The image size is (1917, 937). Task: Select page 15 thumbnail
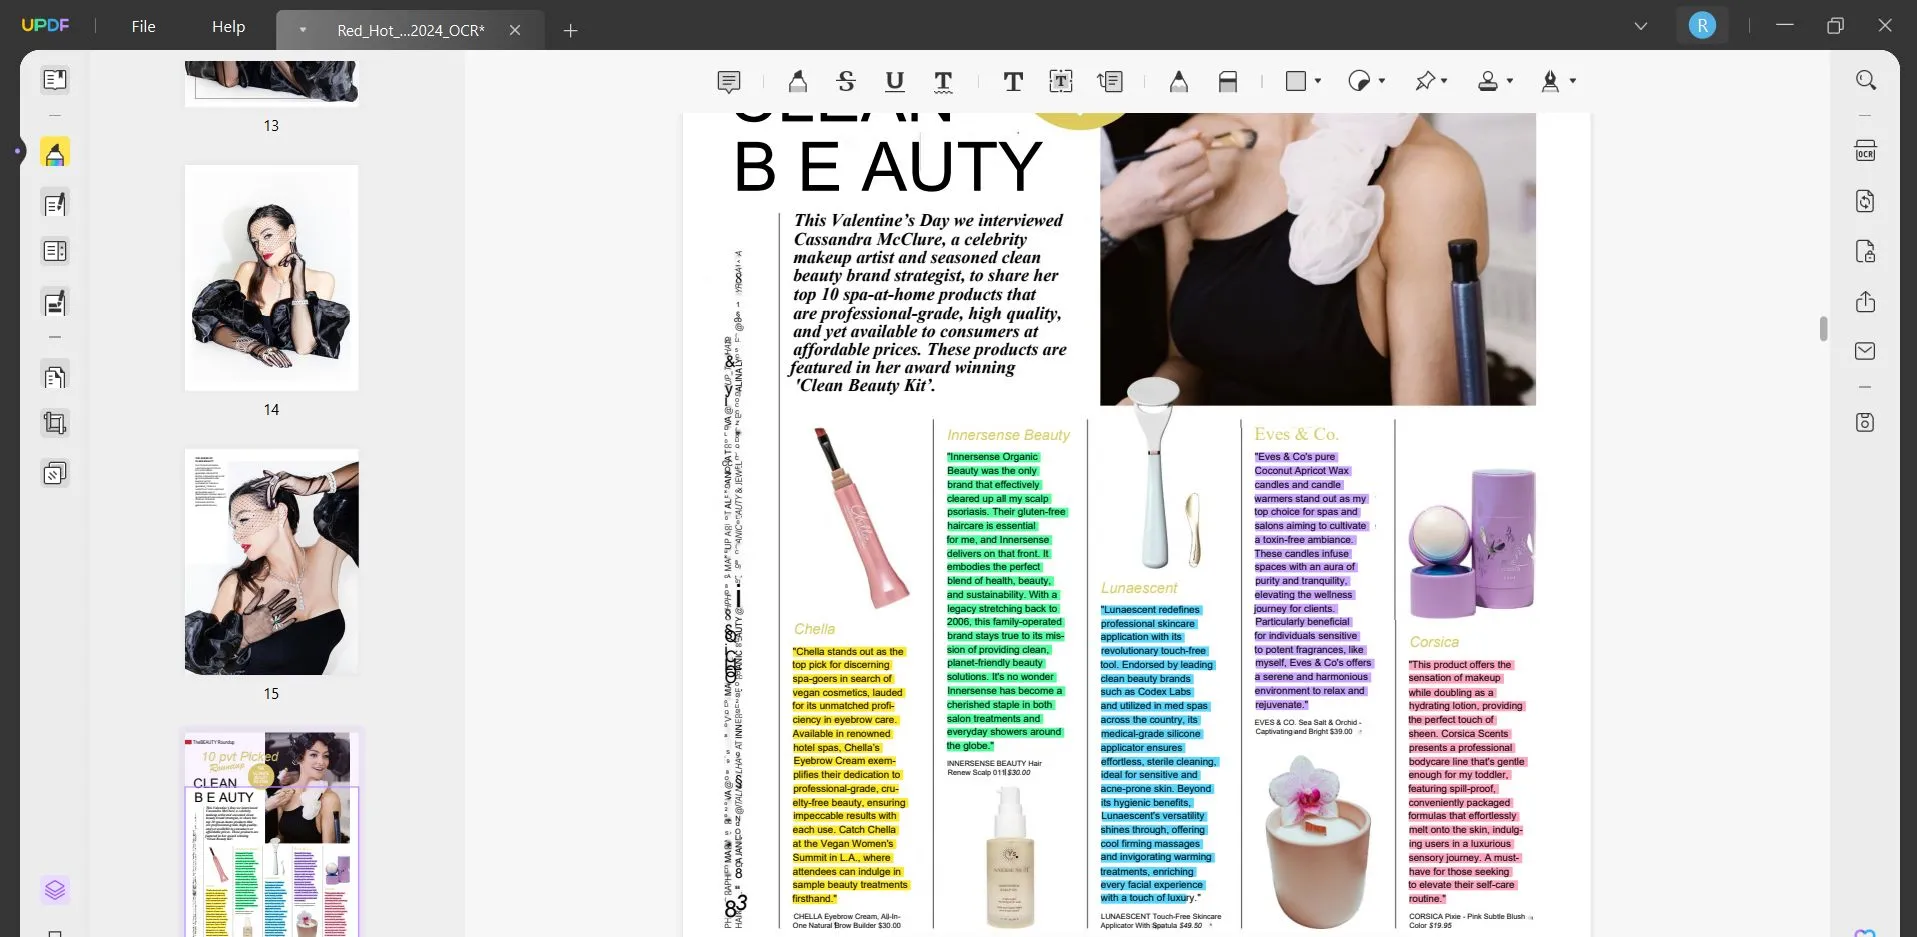271,562
